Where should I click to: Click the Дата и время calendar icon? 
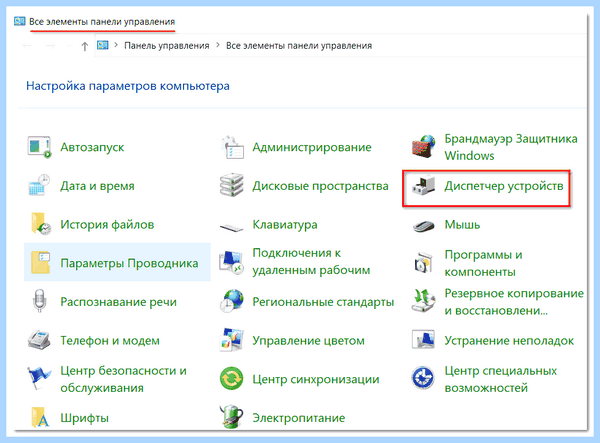click(x=39, y=186)
